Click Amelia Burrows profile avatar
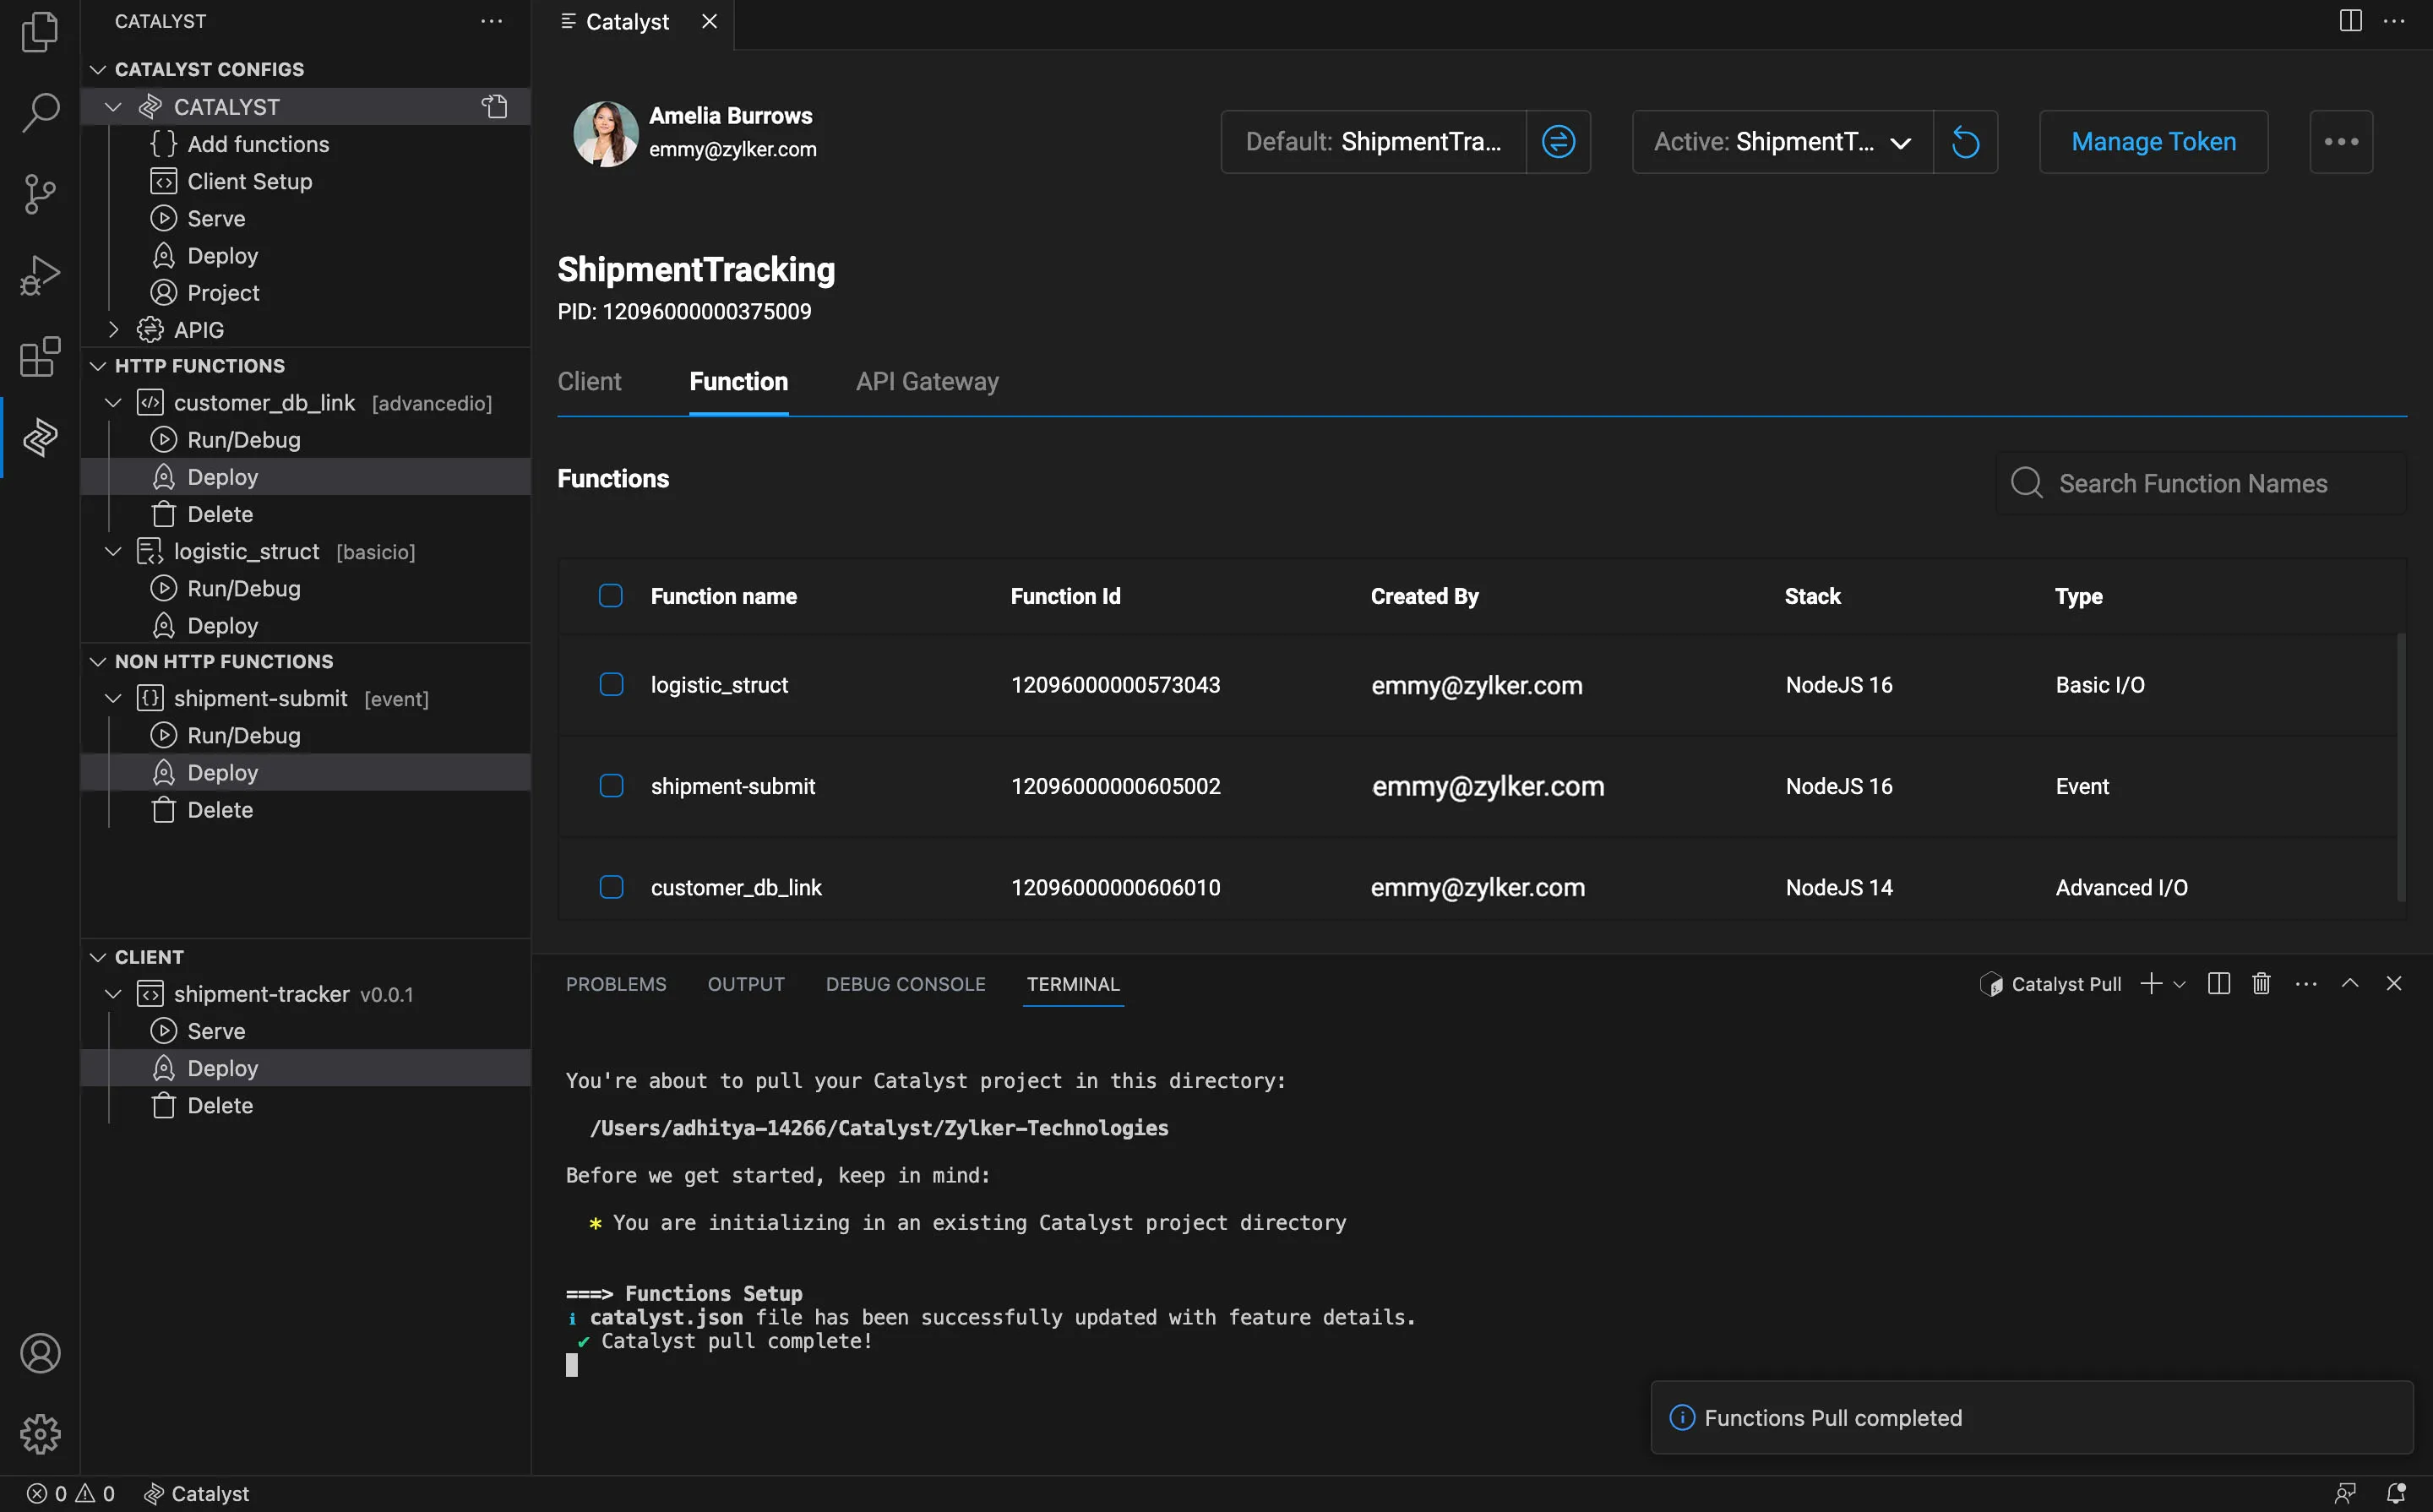 [605, 133]
